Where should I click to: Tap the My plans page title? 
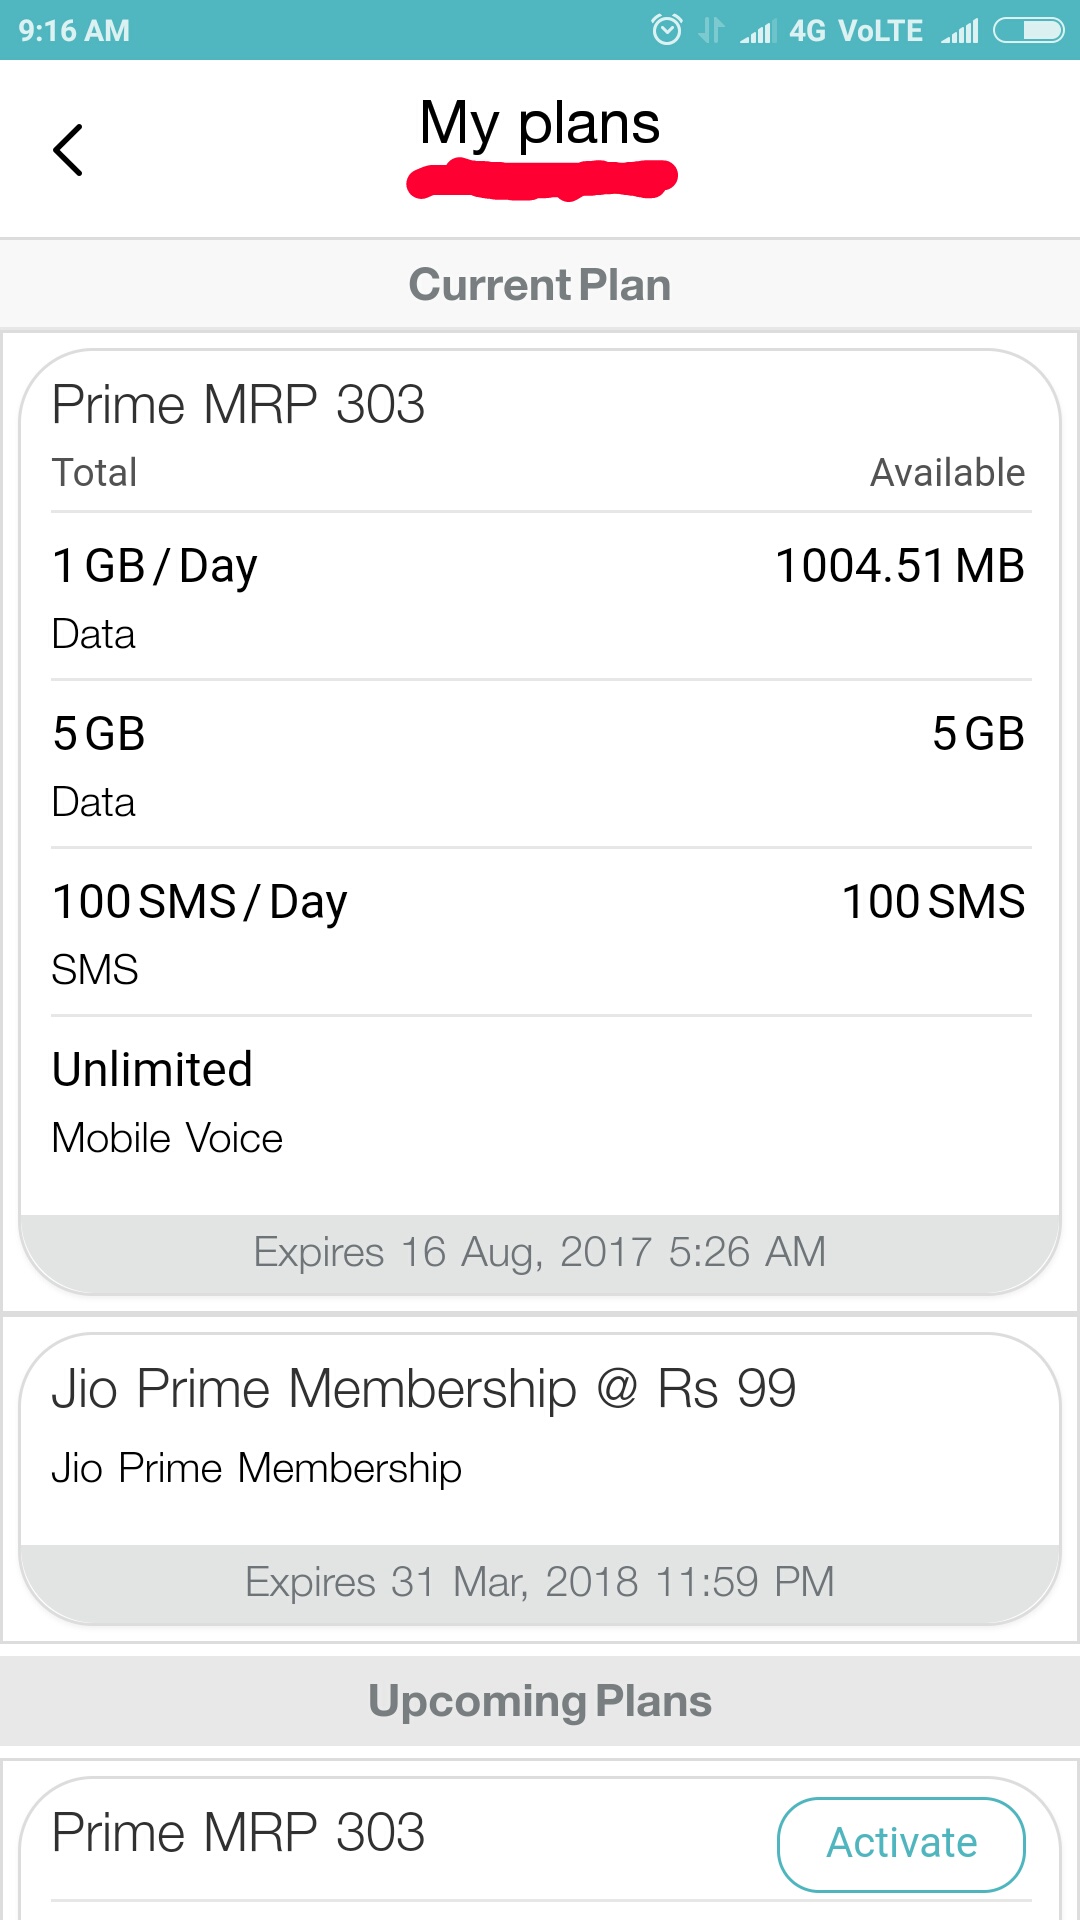[x=540, y=124]
